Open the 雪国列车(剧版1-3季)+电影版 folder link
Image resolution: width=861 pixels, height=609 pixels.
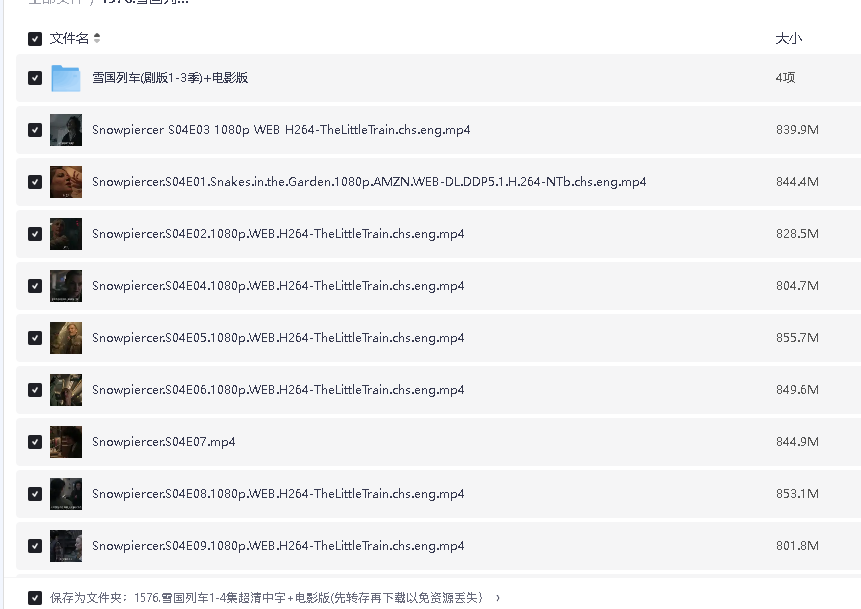[170, 77]
